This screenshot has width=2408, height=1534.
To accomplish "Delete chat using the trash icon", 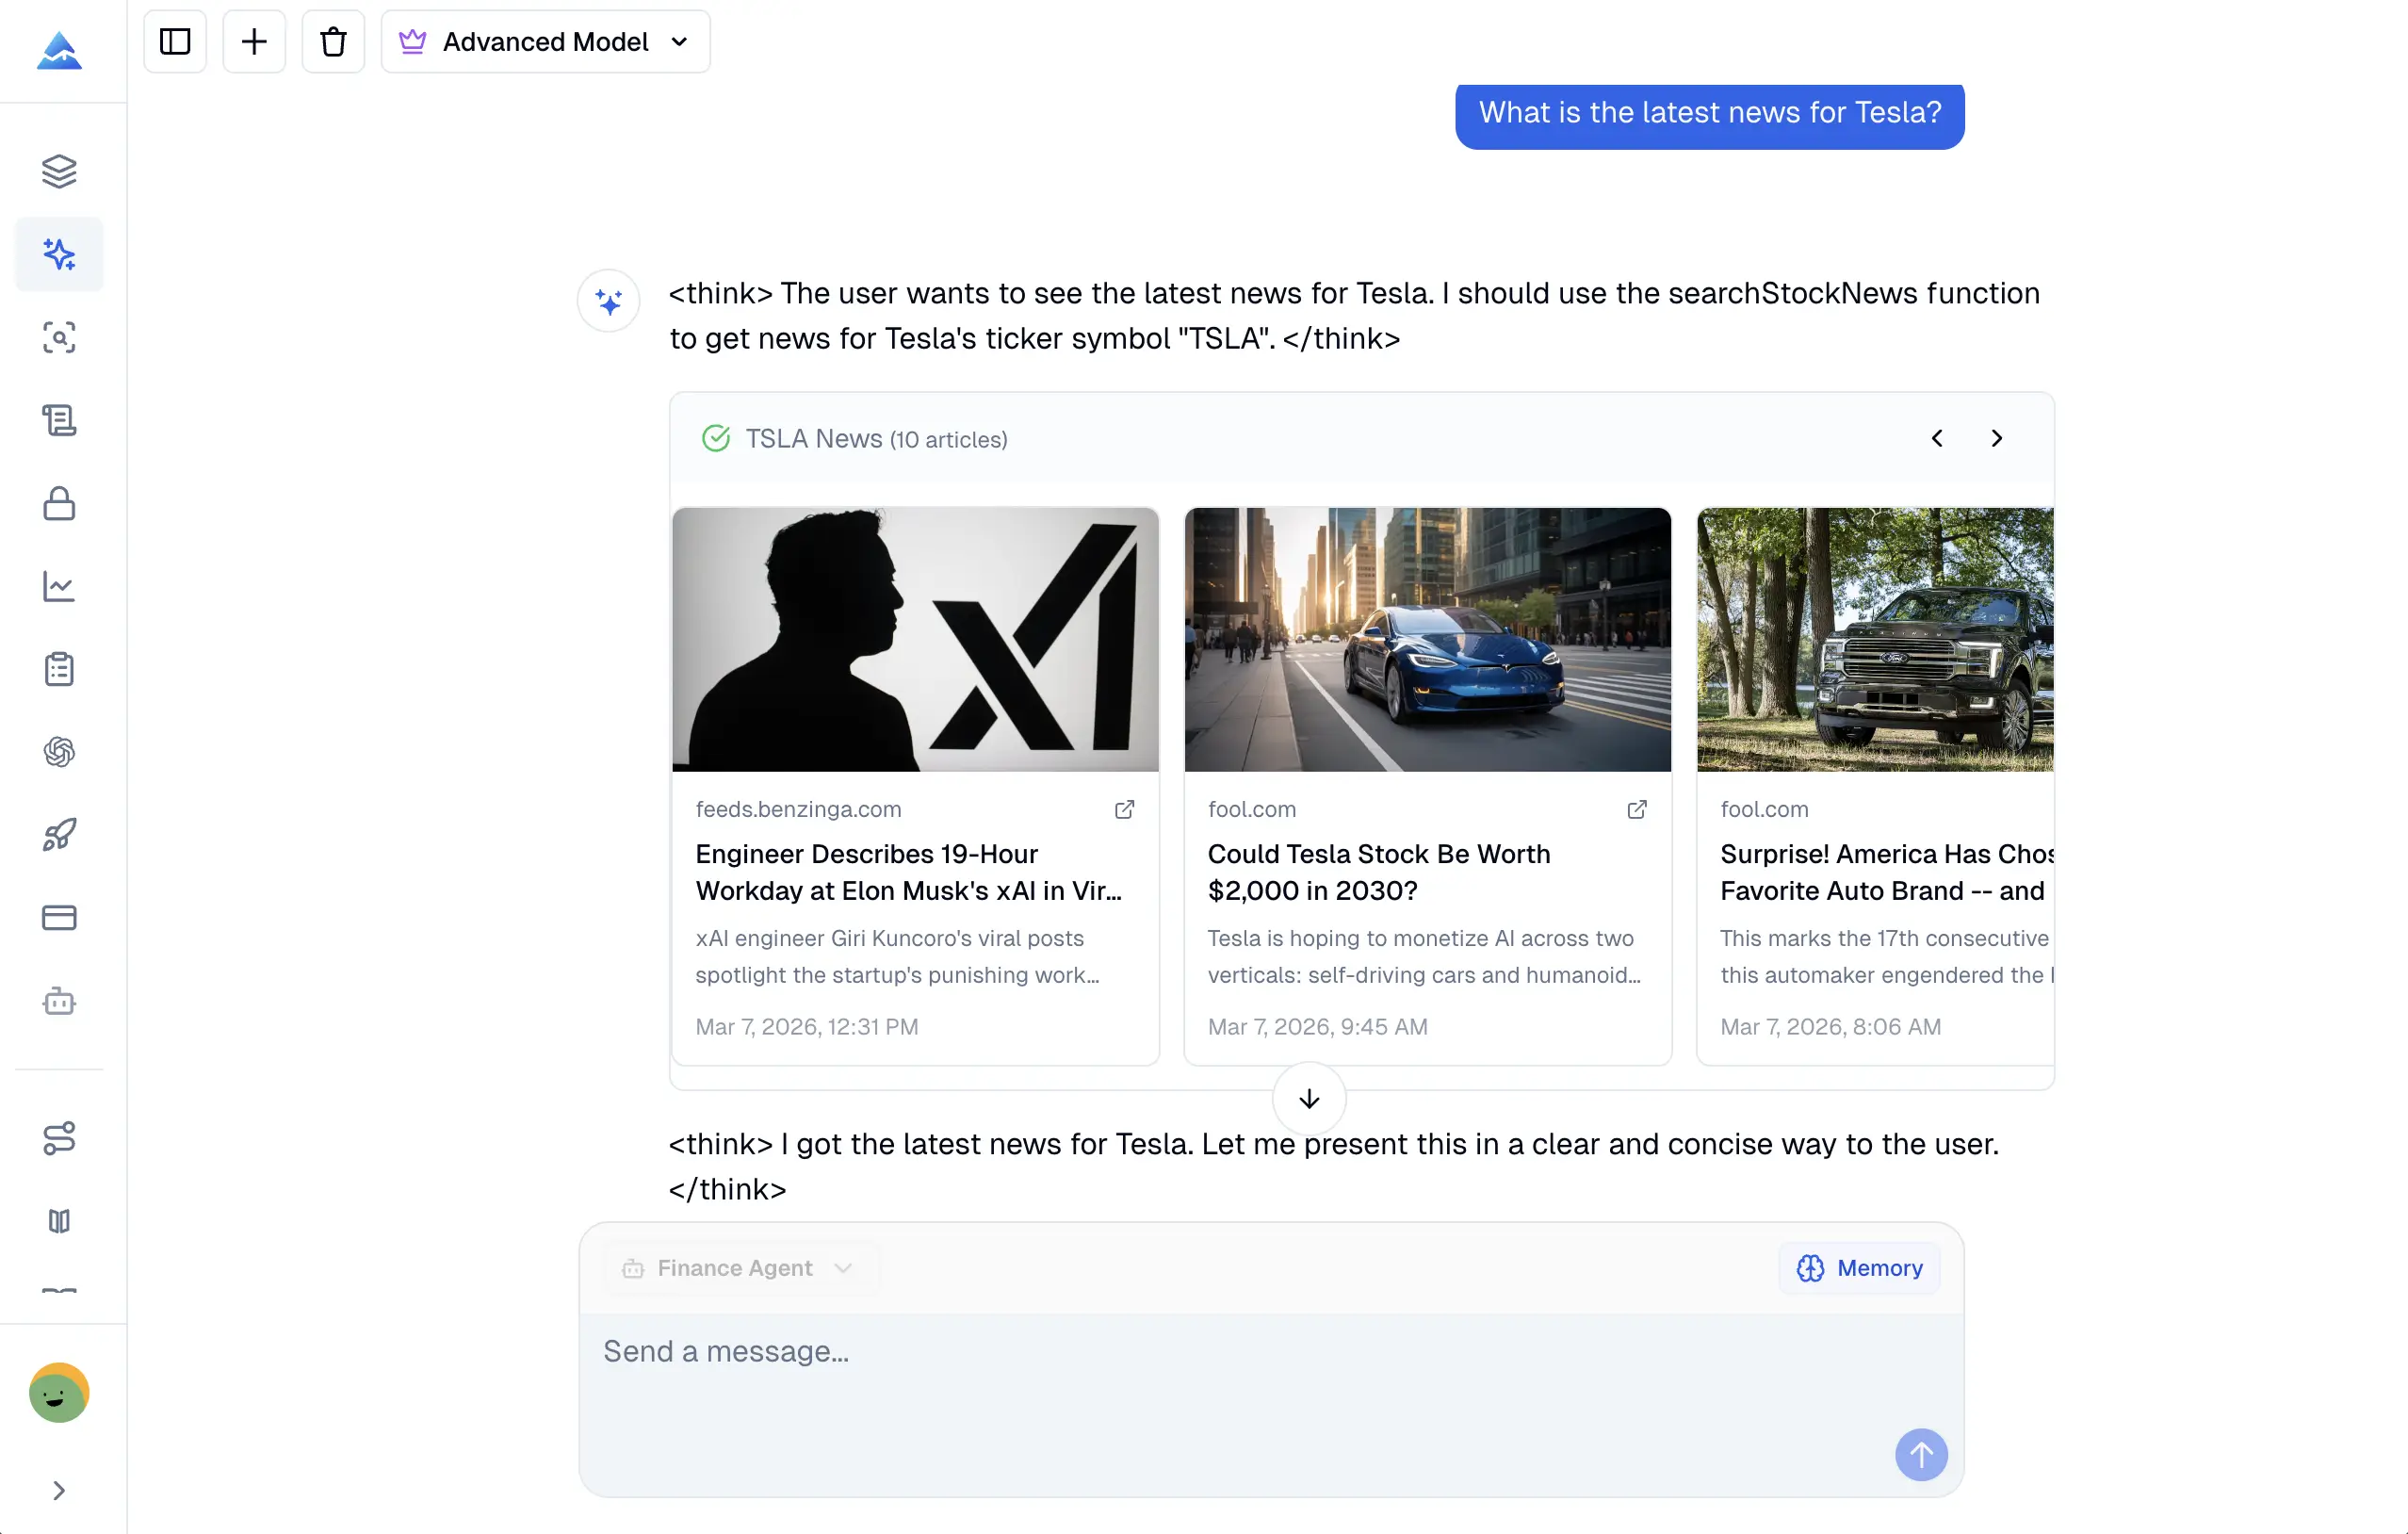I will (x=333, y=42).
